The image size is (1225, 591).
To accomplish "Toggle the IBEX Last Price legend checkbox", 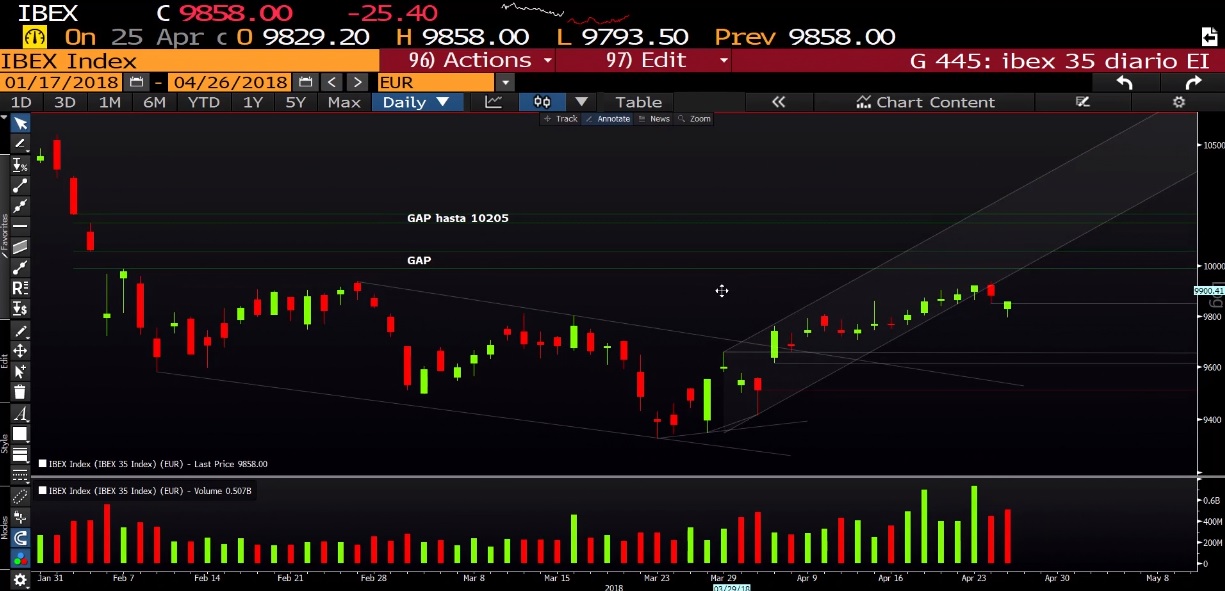I will coord(42,464).
